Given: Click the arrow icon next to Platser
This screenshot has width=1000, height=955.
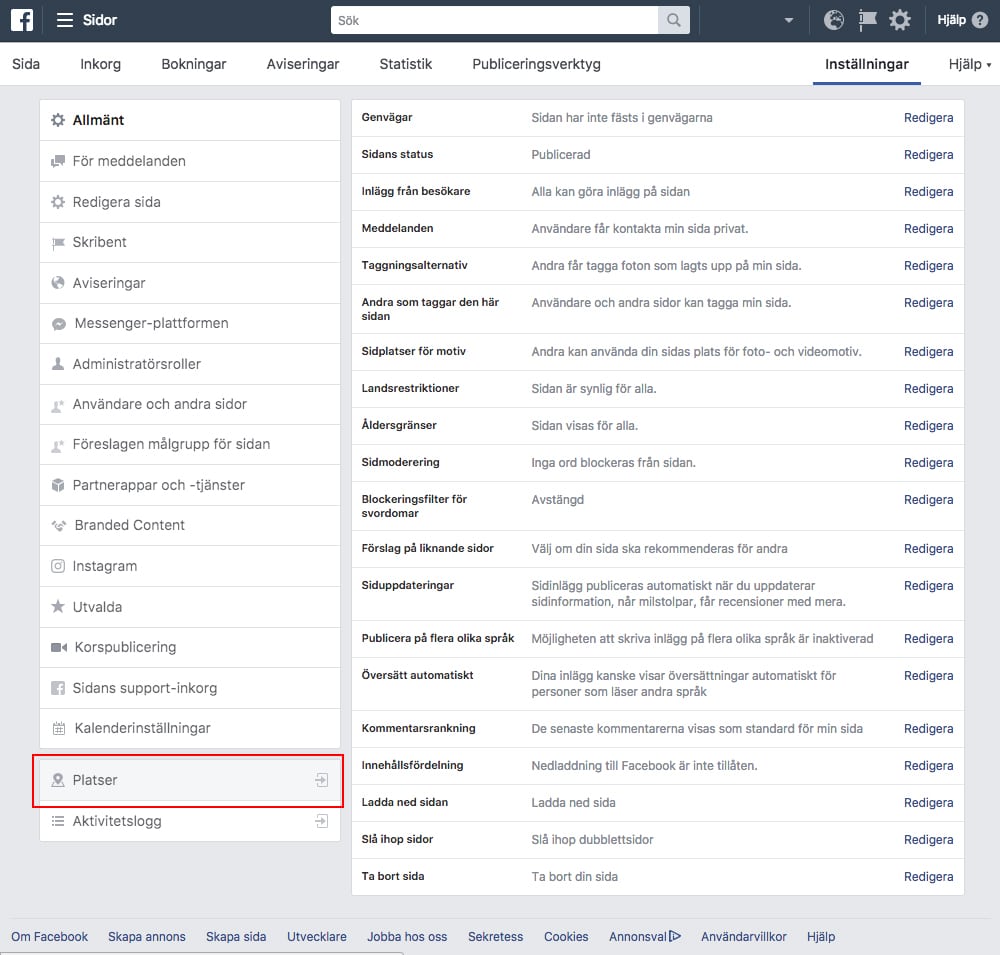Looking at the screenshot, I should click(x=321, y=780).
